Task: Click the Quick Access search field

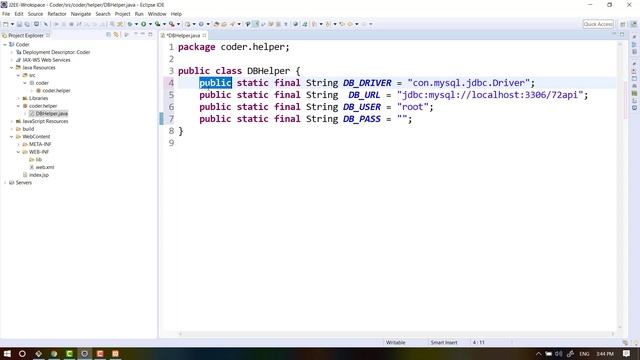Action: (598, 24)
